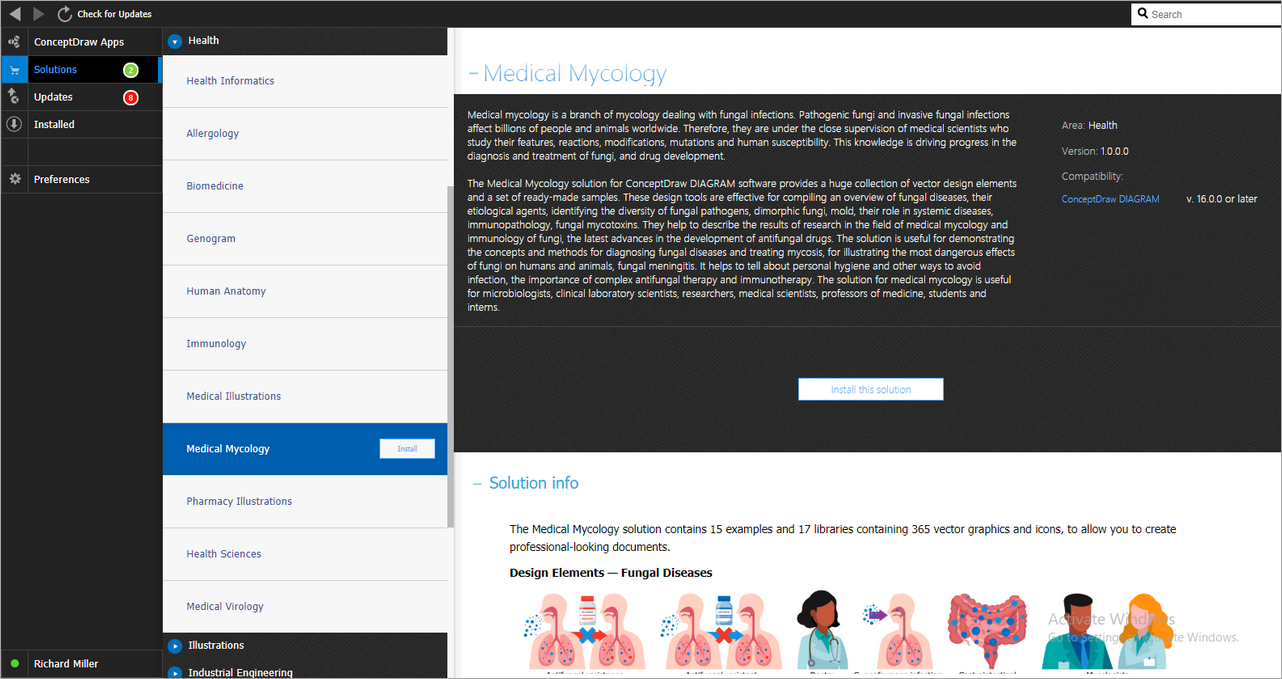Click the Installed download icon
The height and width of the screenshot is (679, 1282).
14,124
